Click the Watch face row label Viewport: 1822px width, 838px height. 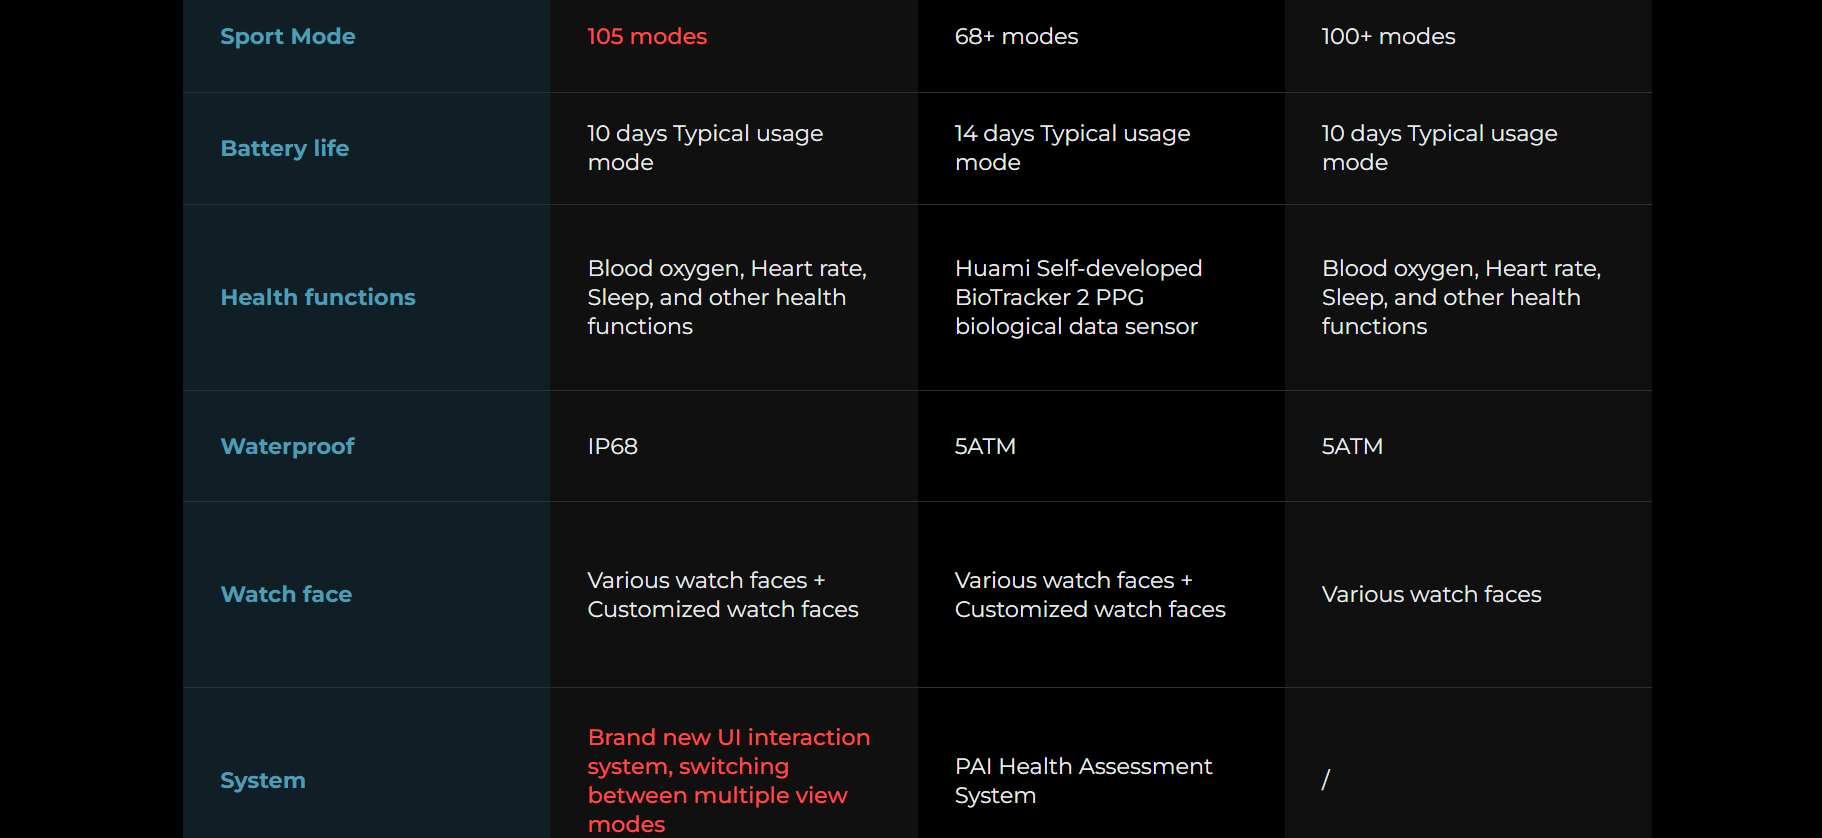point(286,594)
